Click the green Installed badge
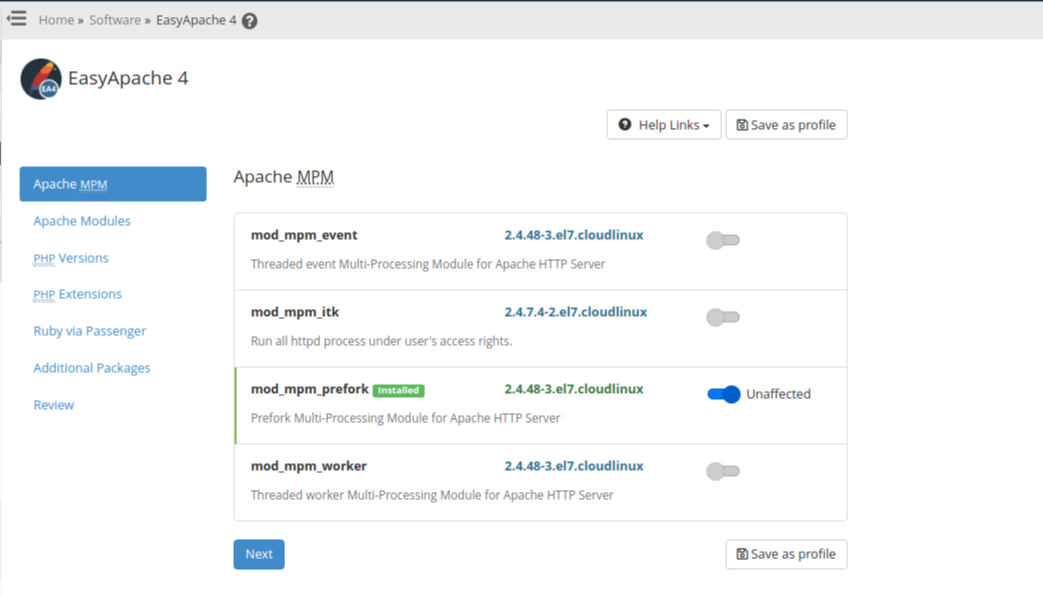This screenshot has width=1043, height=595. [x=398, y=391]
